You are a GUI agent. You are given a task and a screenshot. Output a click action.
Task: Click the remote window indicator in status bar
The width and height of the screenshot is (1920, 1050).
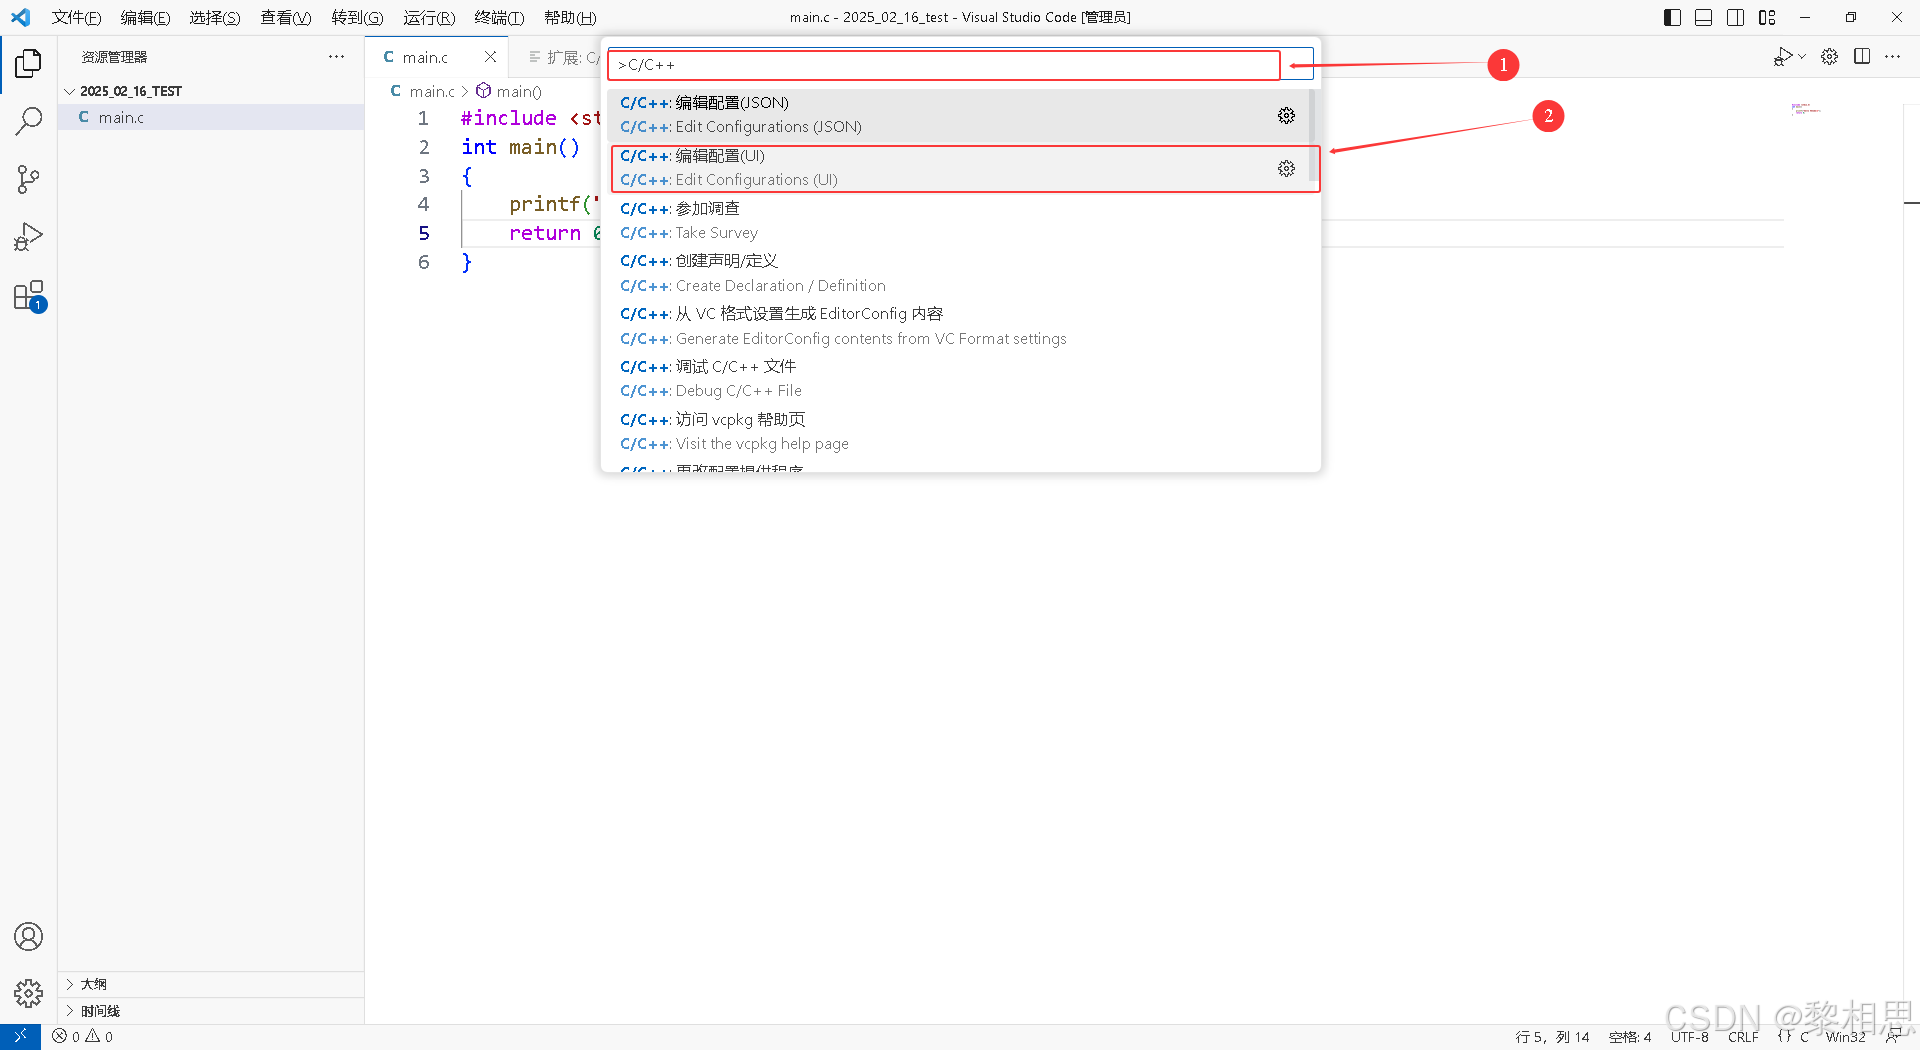coord(20,1036)
